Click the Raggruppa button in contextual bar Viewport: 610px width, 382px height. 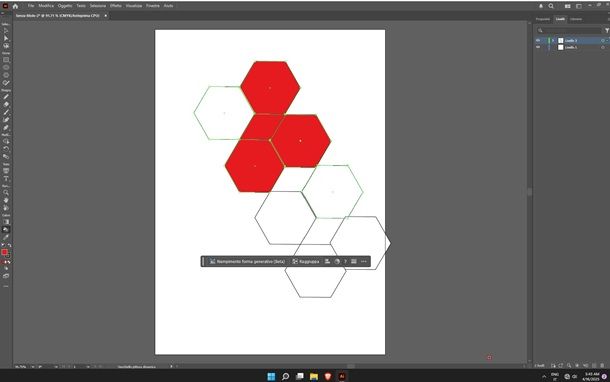306,261
